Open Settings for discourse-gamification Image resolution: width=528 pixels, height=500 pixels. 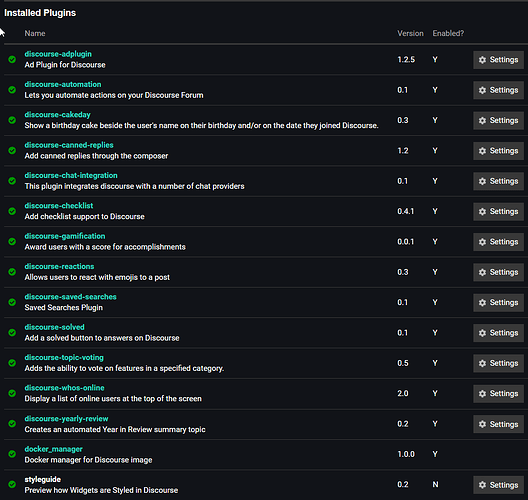498,242
